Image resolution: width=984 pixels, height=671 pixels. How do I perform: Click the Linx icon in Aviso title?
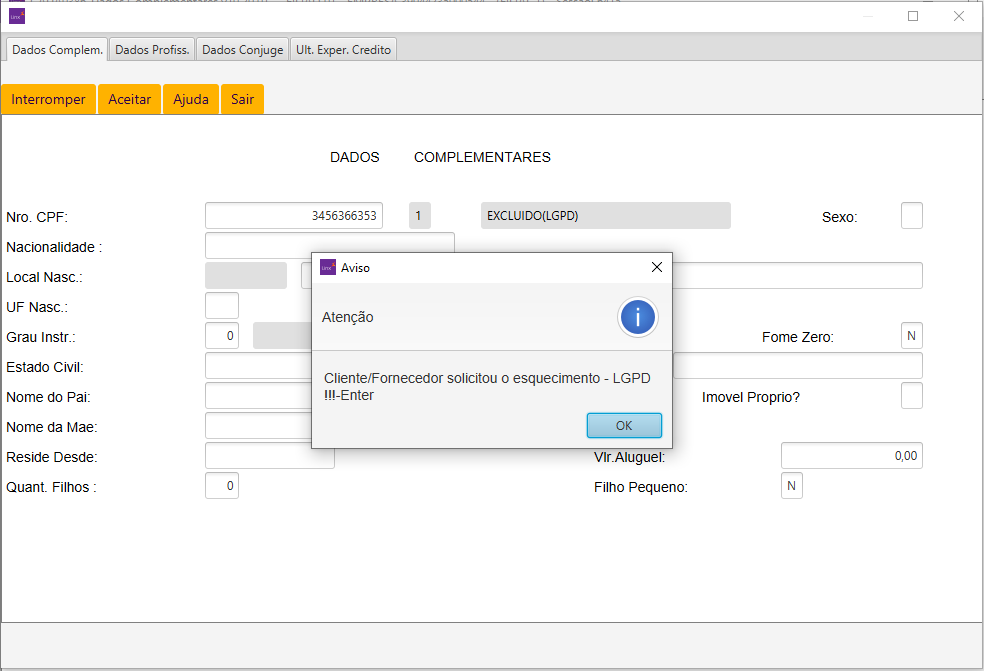pos(328,267)
